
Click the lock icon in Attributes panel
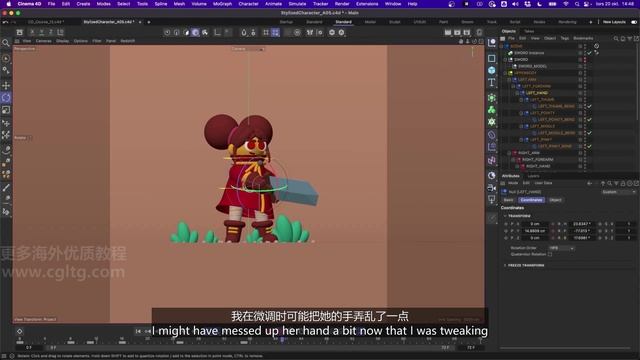[623, 183]
